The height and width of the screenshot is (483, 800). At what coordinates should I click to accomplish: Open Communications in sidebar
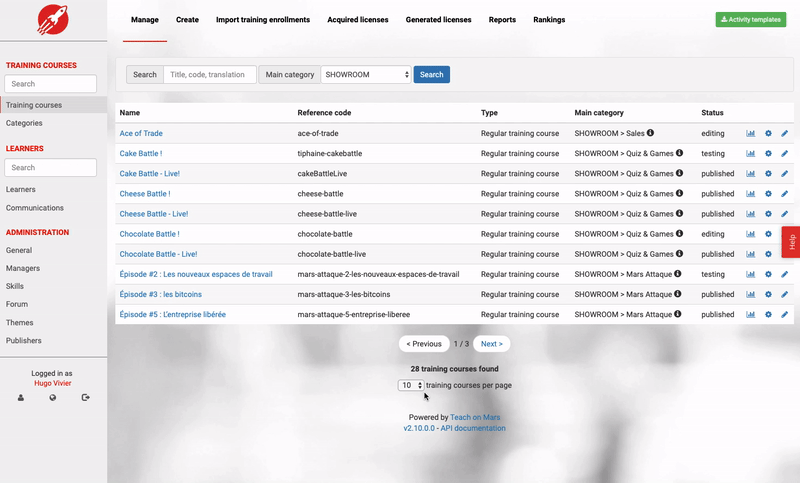pos(35,208)
